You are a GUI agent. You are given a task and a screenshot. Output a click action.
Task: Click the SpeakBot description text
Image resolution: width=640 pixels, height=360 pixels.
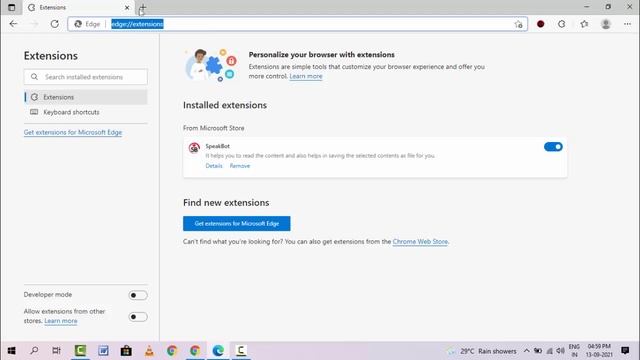point(320,156)
